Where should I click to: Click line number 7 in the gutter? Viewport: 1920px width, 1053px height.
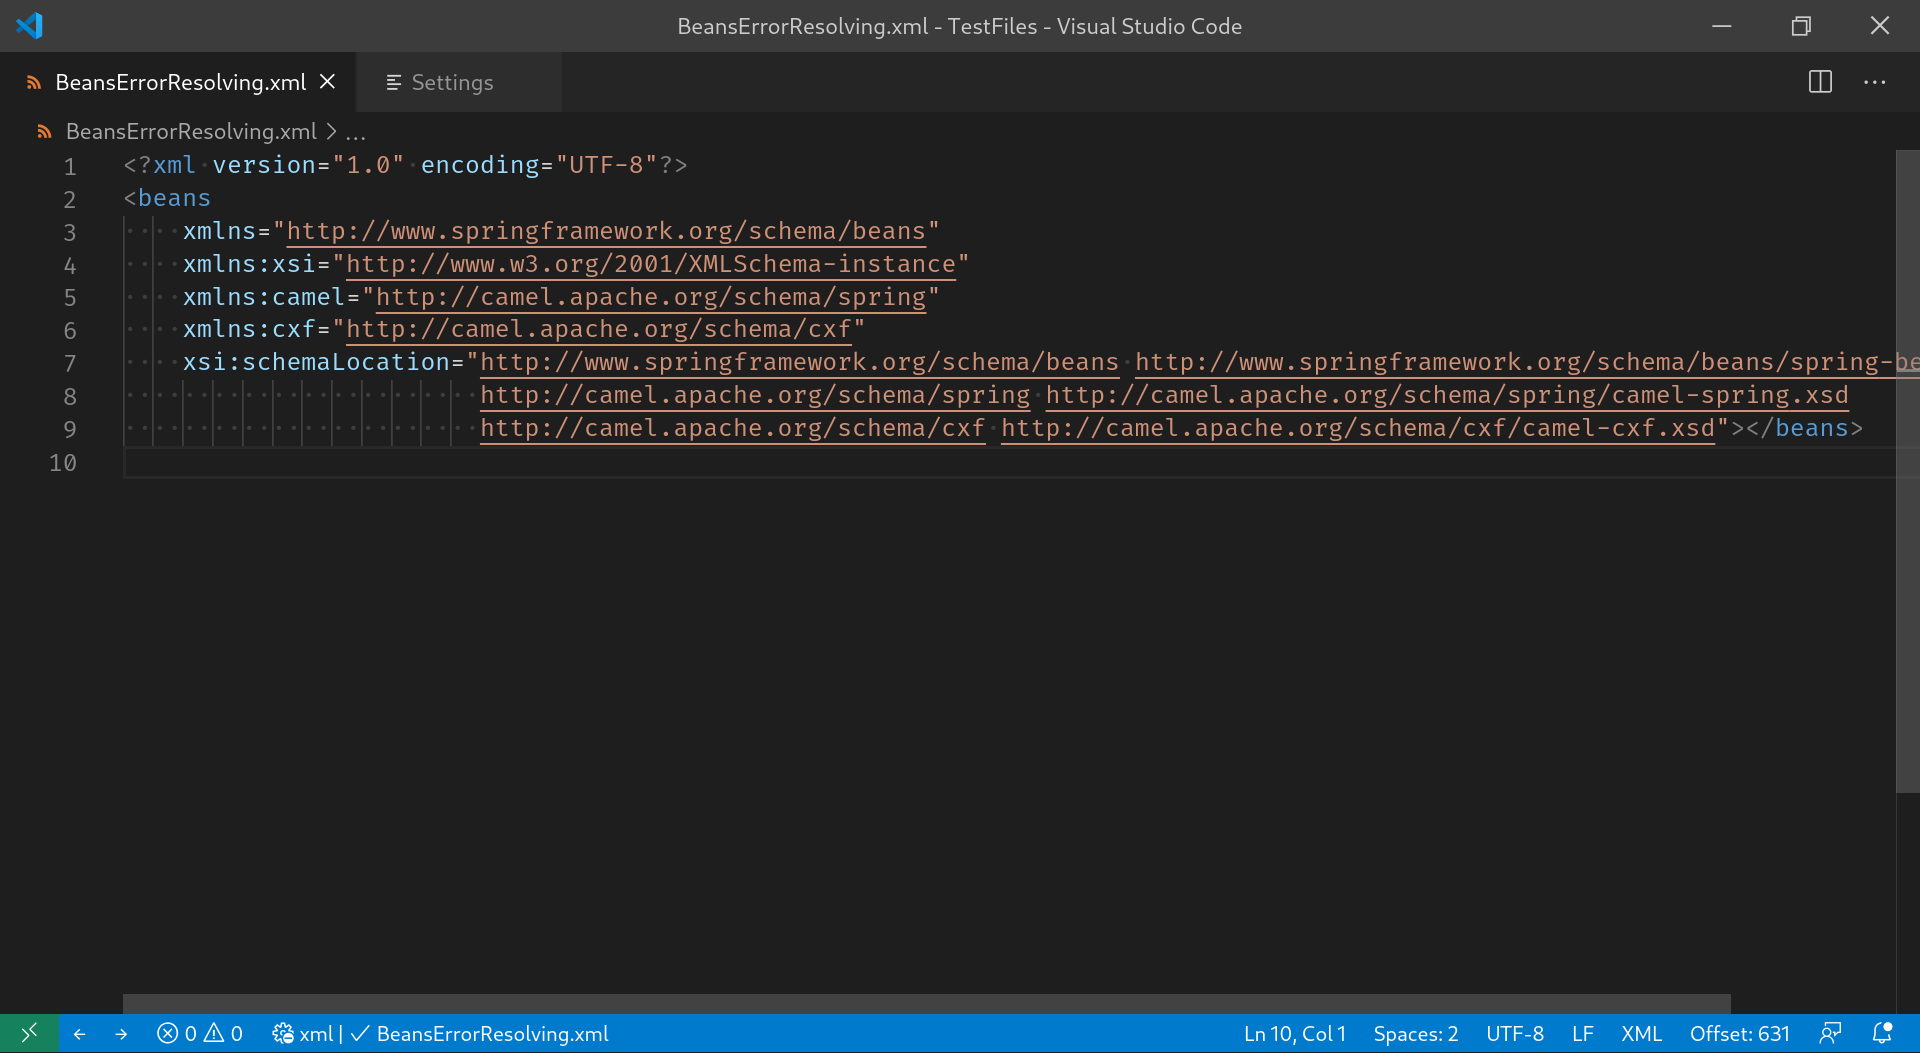pyautogui.click(x=70, y=363)
